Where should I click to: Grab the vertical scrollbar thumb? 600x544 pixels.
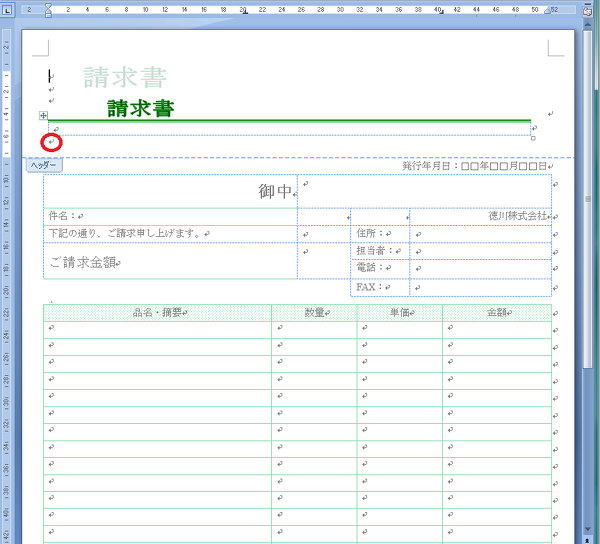(588, 199)
